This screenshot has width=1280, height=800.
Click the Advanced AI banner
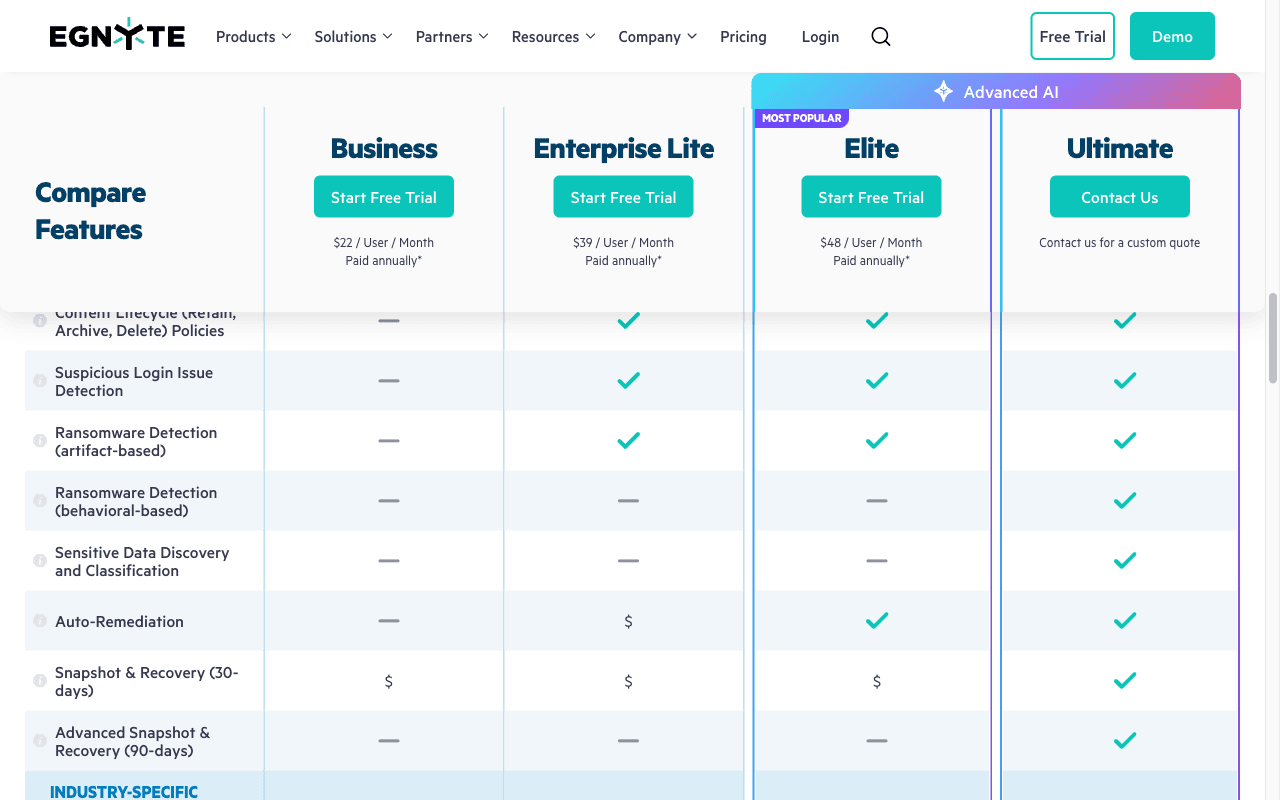(996, 92)
